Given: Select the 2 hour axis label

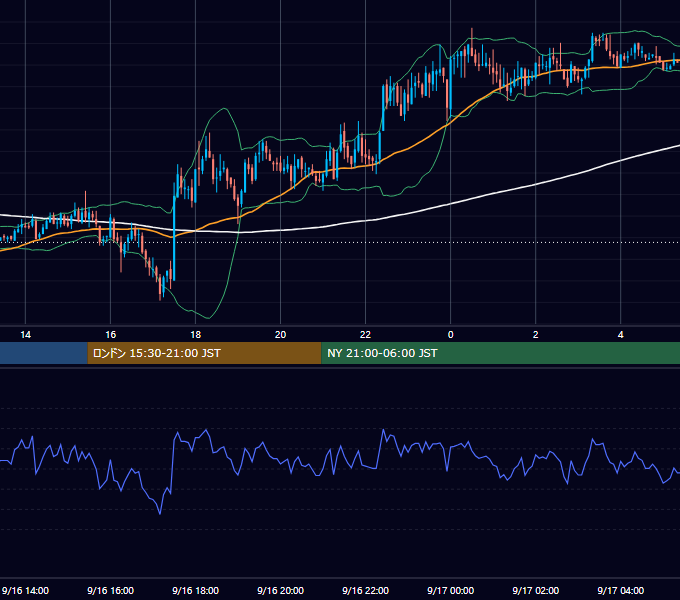Looking at the screenshot, I should [x=536, y=335].
